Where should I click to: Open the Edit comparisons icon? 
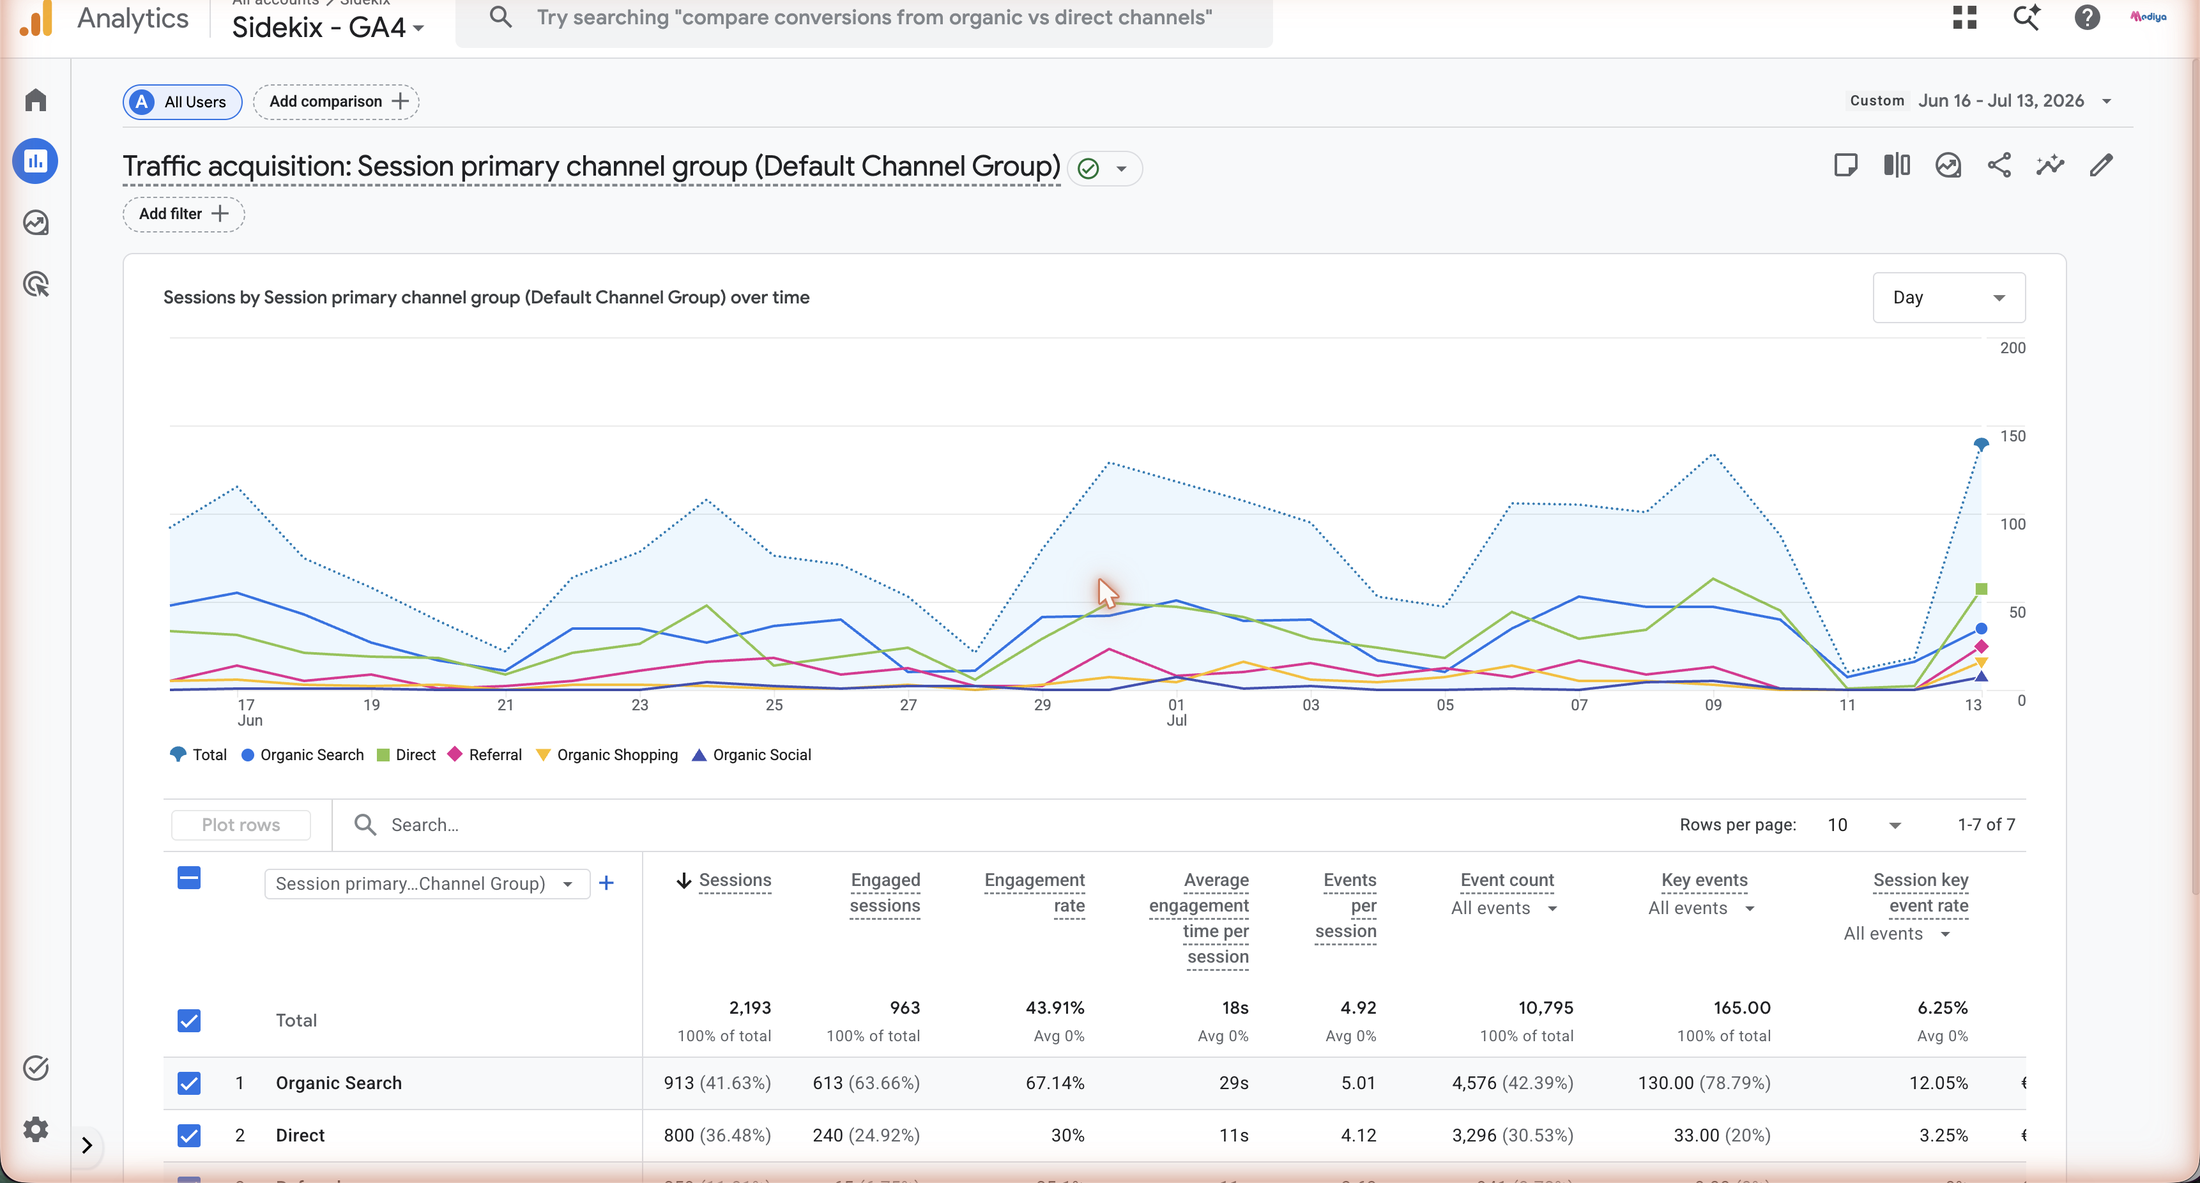1897,165
